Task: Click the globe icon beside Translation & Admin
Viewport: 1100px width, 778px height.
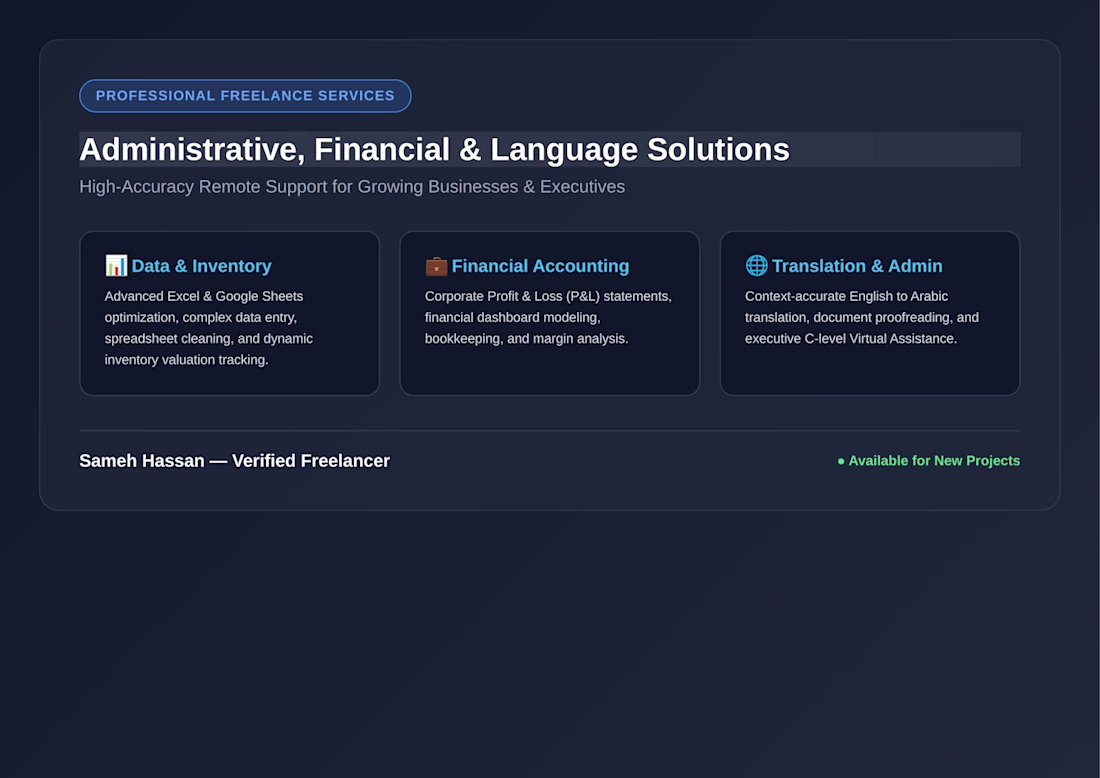Action: (756, 266)
